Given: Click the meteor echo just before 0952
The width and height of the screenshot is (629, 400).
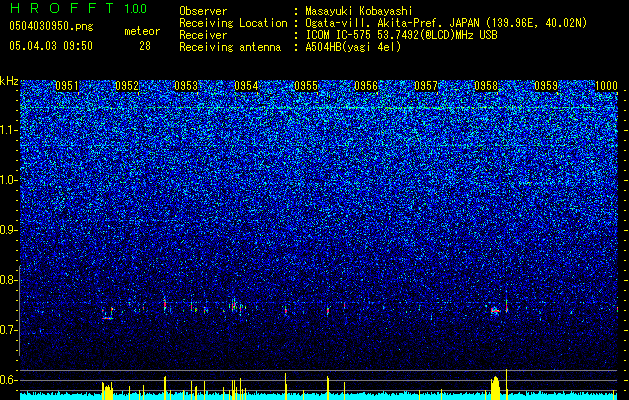Looking at the screenshot, I should (x=108, y=314).
